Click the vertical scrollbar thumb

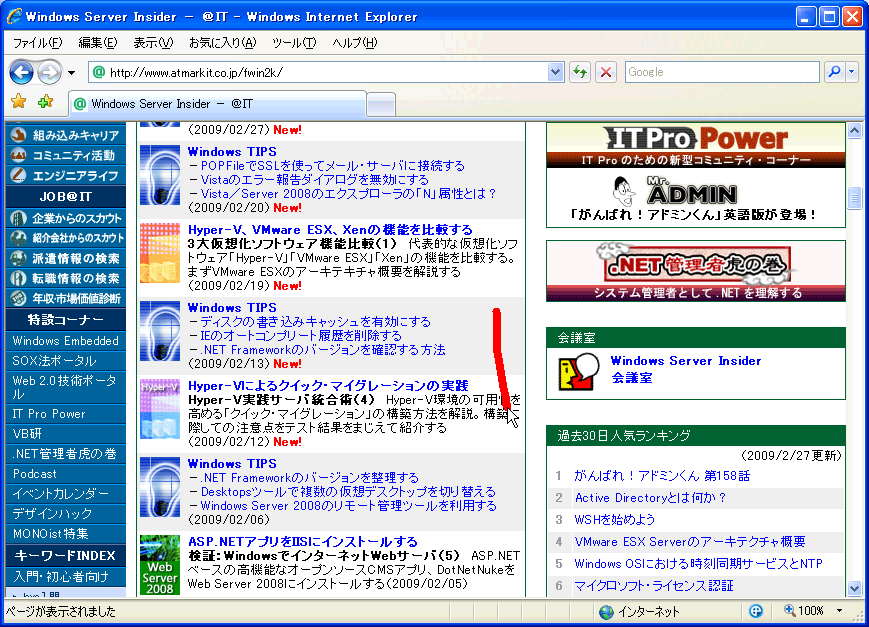(x=854, y=198)
